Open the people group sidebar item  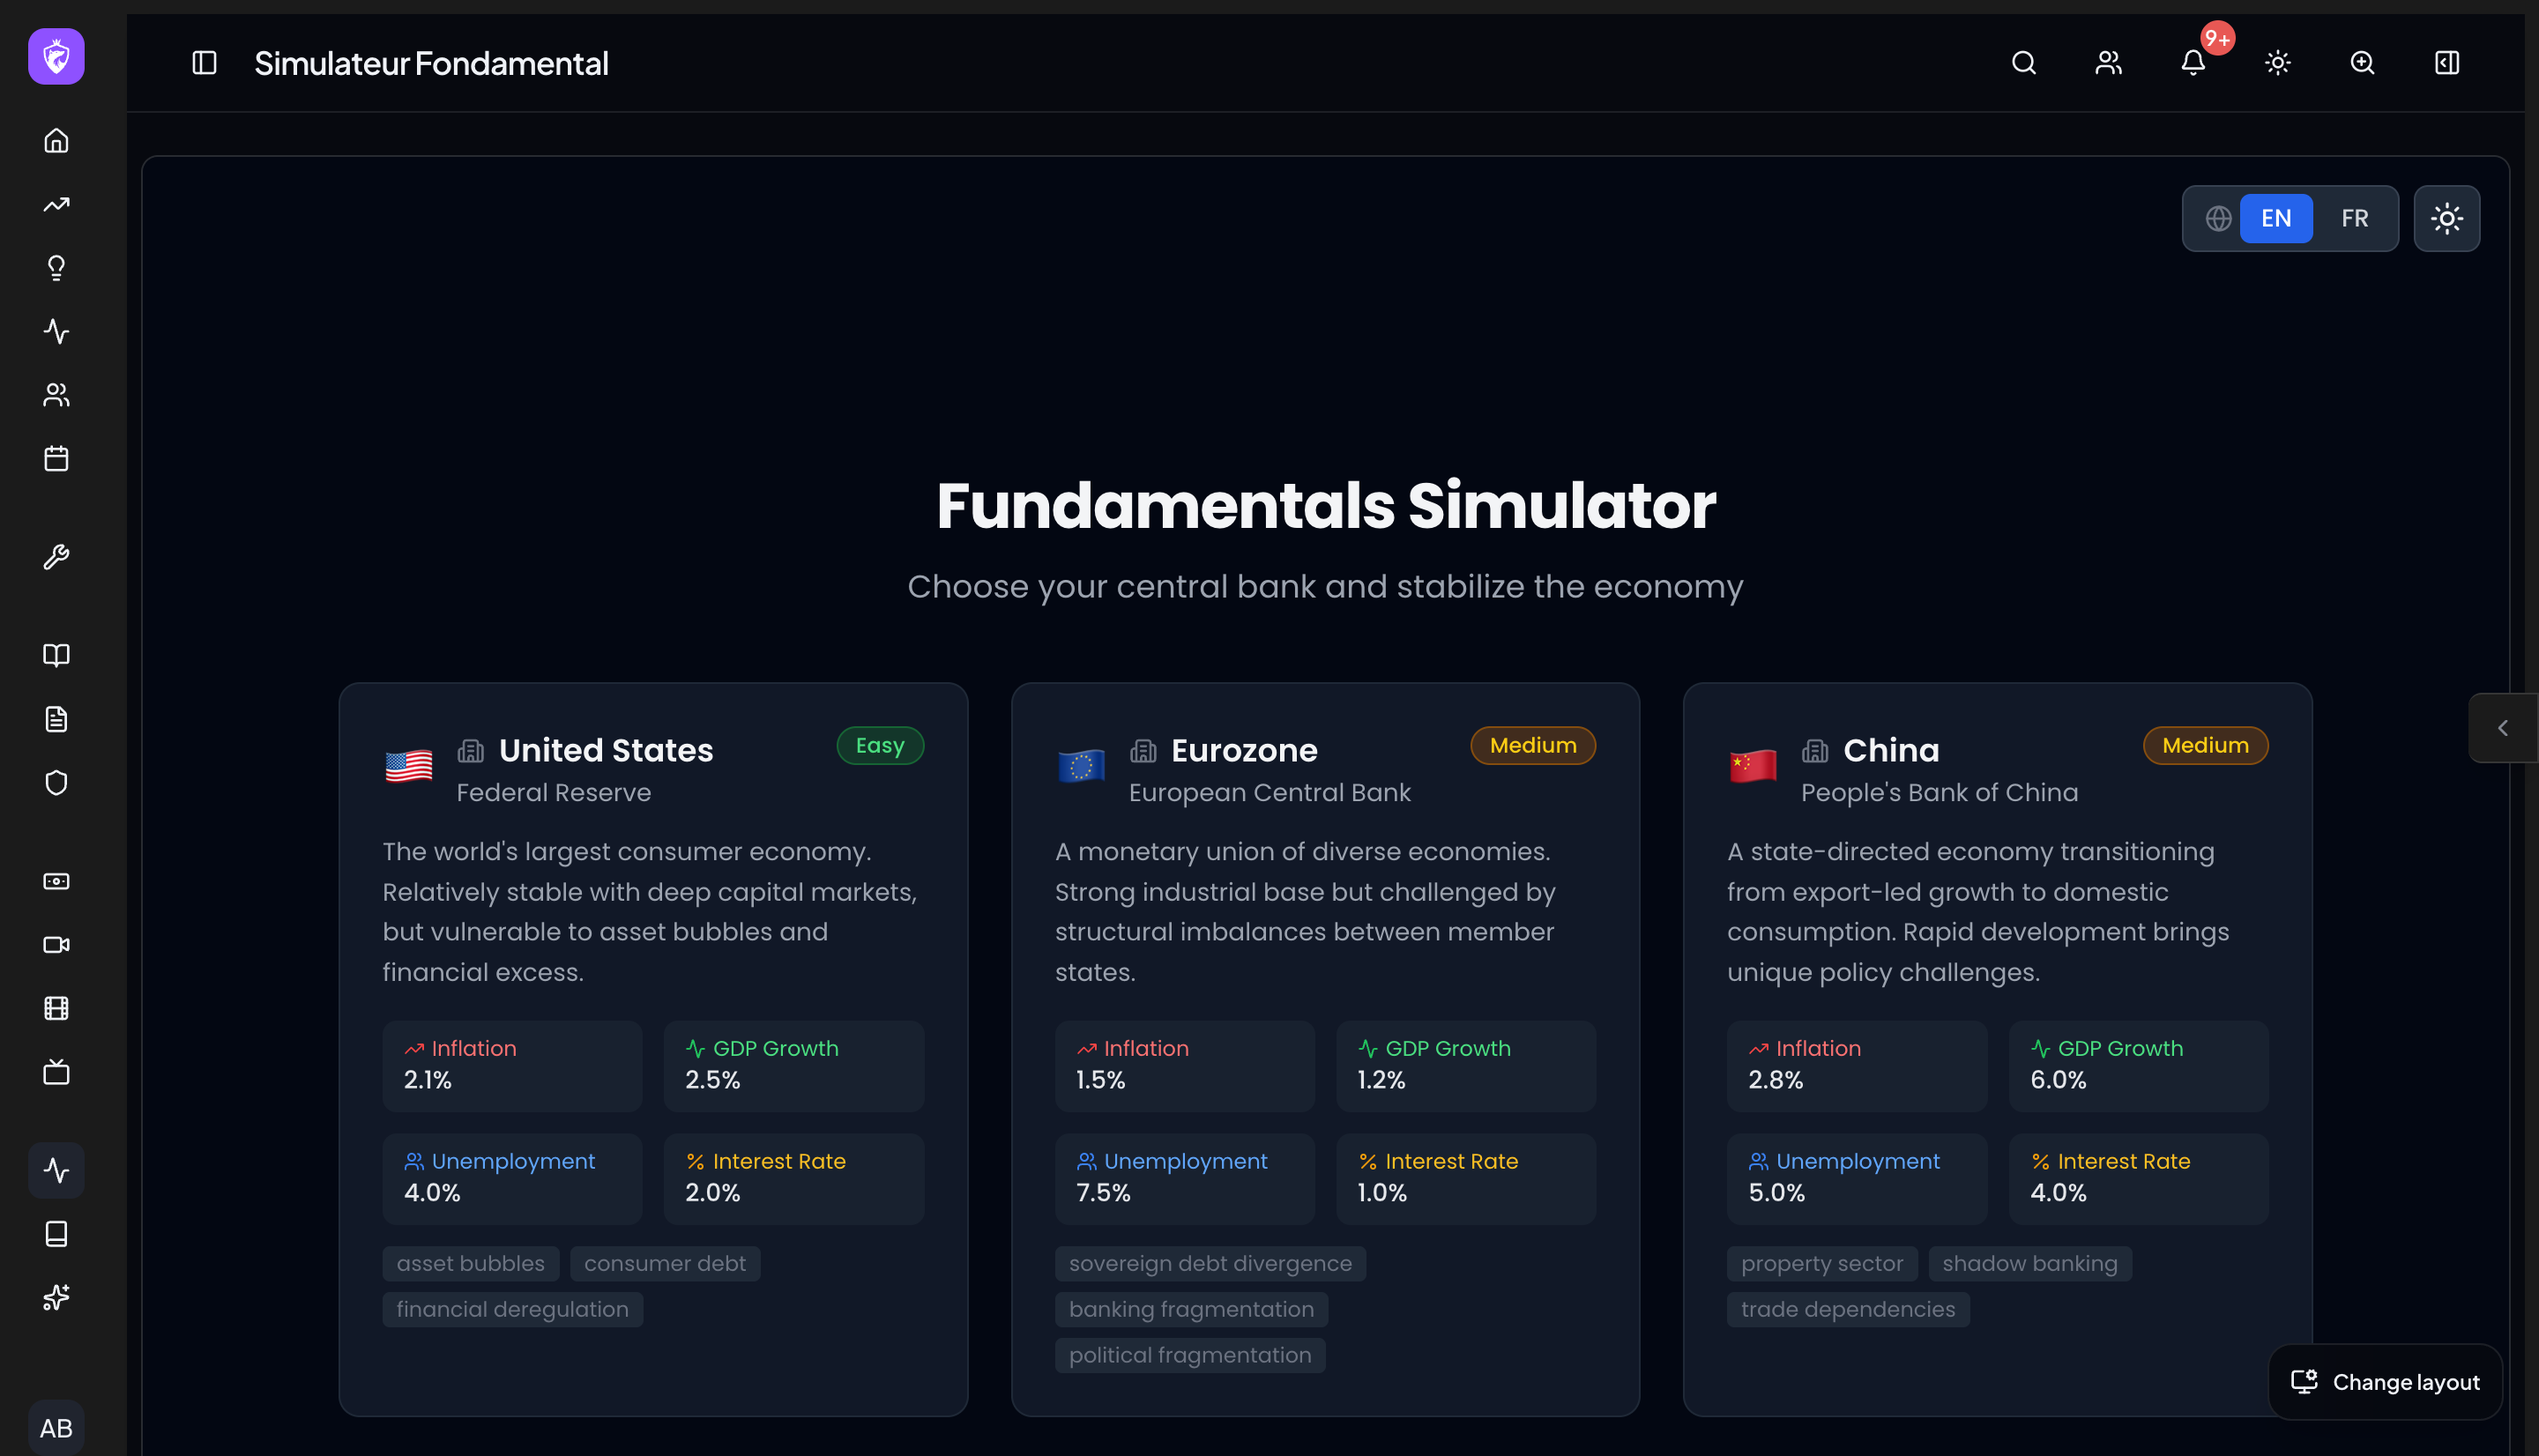(x=56, y=395)
